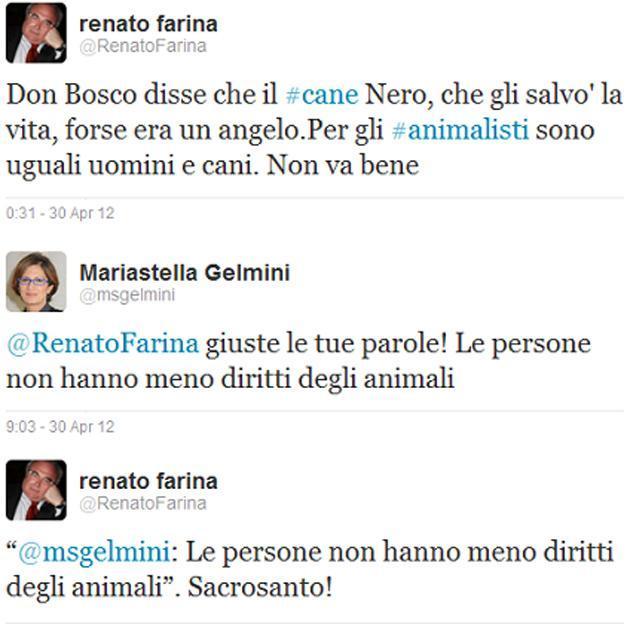630x624 pixels.
Task: Click the '9:03 - 30 Apr 12' timestamp
Action: (x=59, y=426)
